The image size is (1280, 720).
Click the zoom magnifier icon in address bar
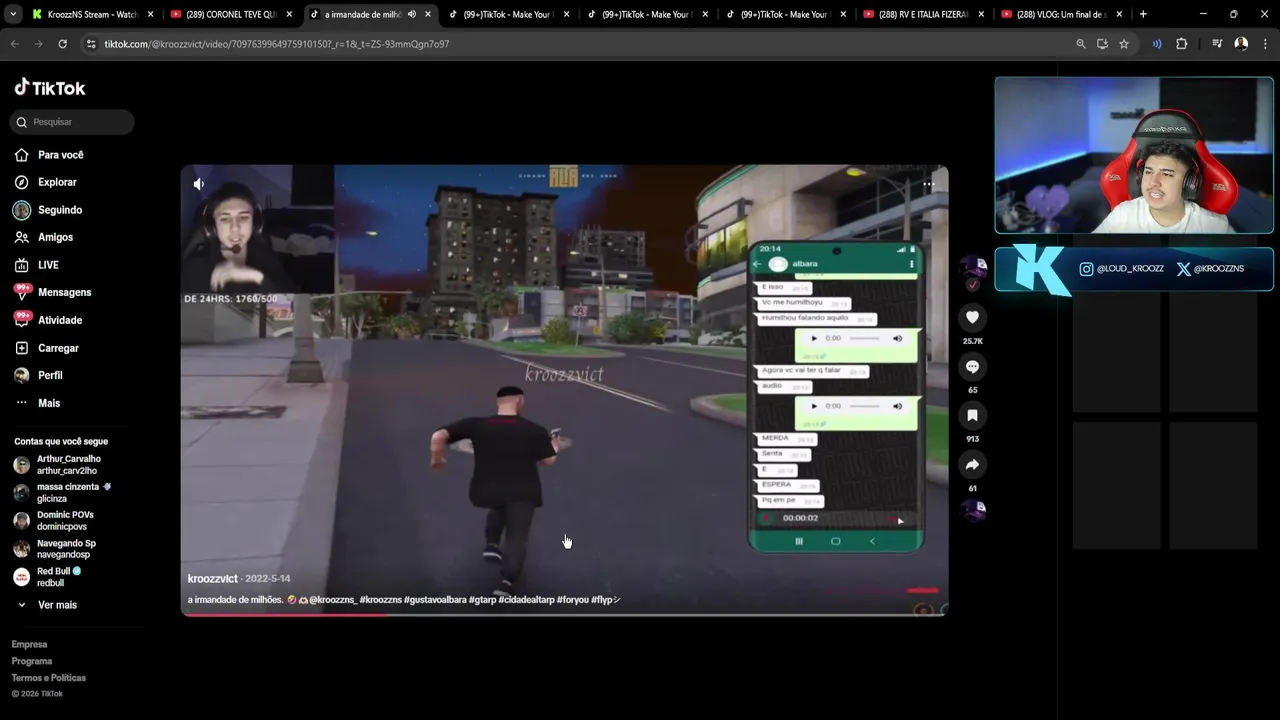click(x=1081, y=44)
